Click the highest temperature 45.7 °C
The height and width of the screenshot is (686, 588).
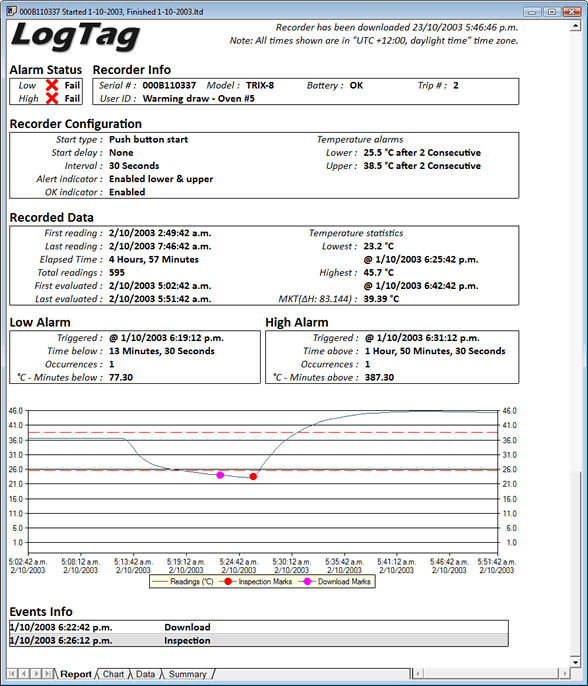coord(378,273)
